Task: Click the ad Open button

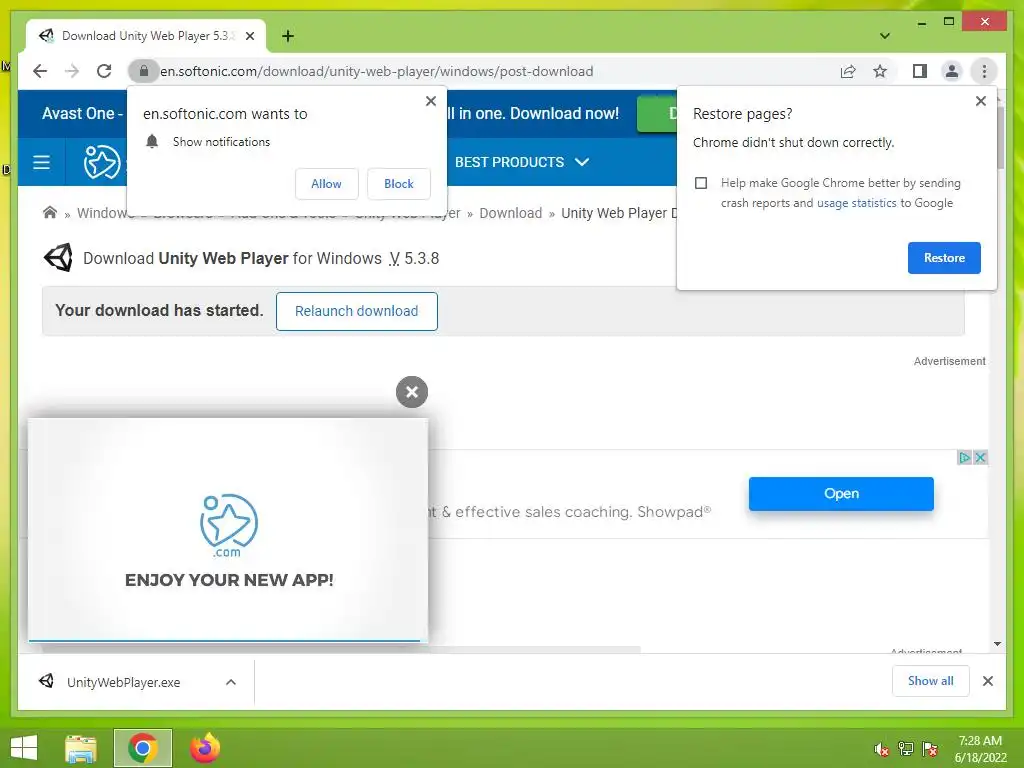Action: click(x=841, y=494)
